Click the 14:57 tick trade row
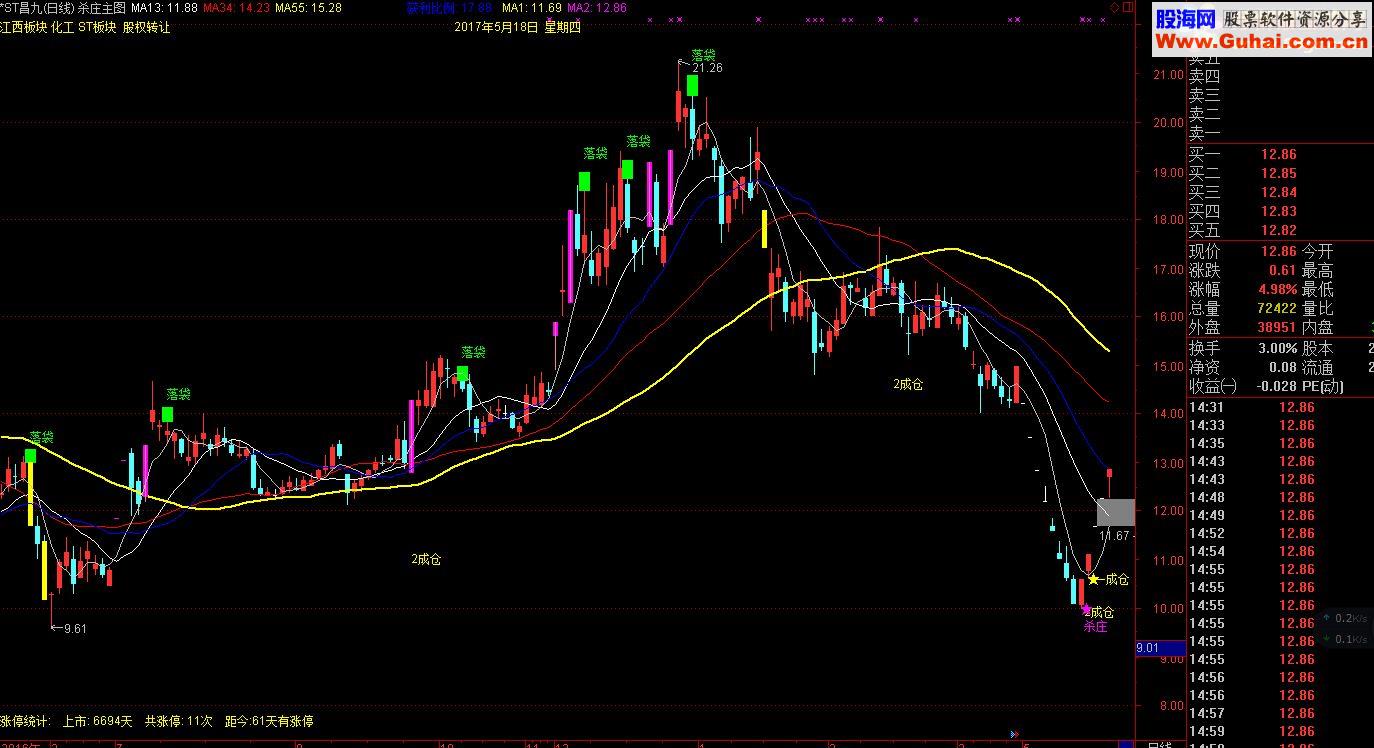 tap(1280, 713)
